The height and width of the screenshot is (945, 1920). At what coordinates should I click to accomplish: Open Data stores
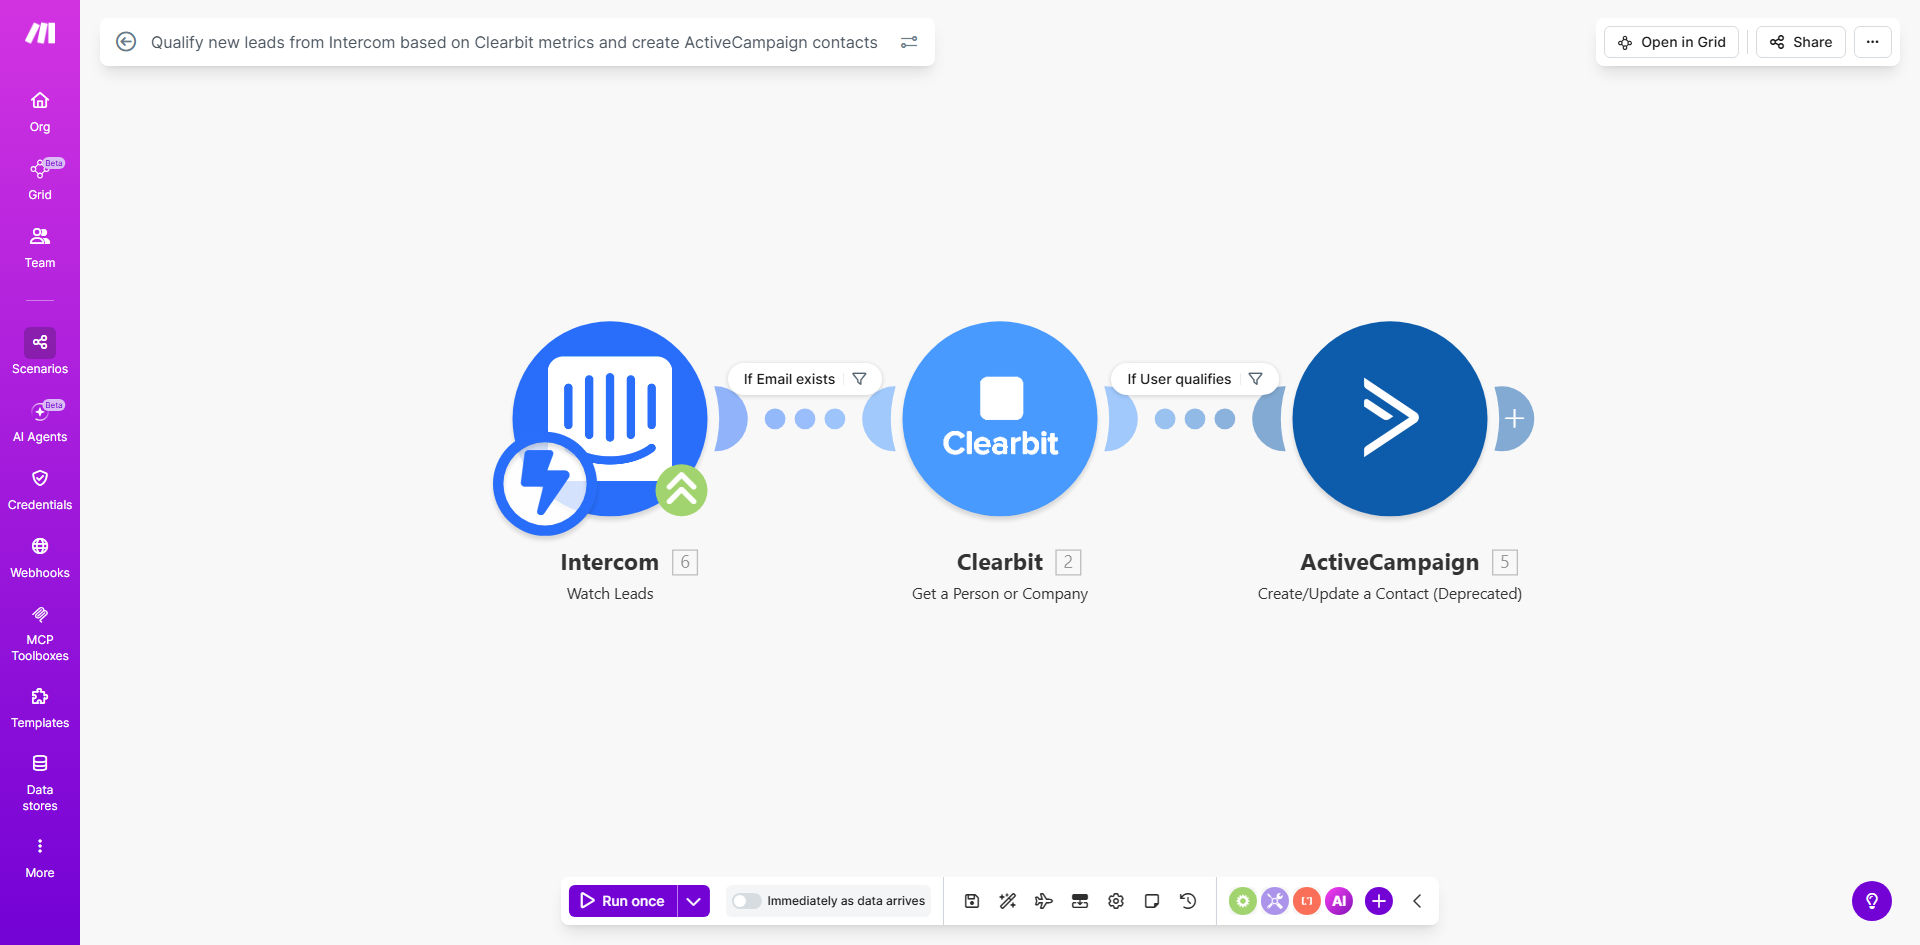(40, 783)
